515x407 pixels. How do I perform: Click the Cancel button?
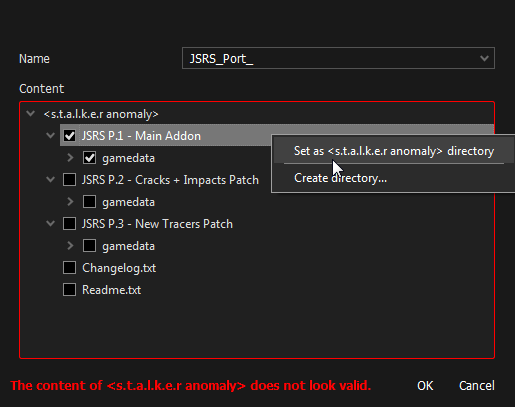477,386
